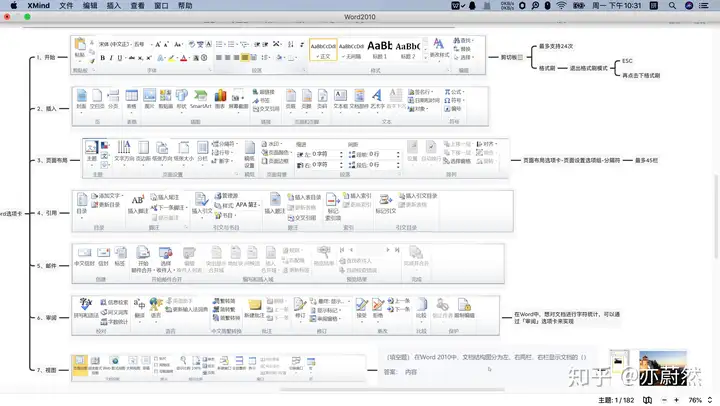Click the 文本框 text box icon
Image resolution: width=720 pixels, height=406 pixels.
[340, 96]
